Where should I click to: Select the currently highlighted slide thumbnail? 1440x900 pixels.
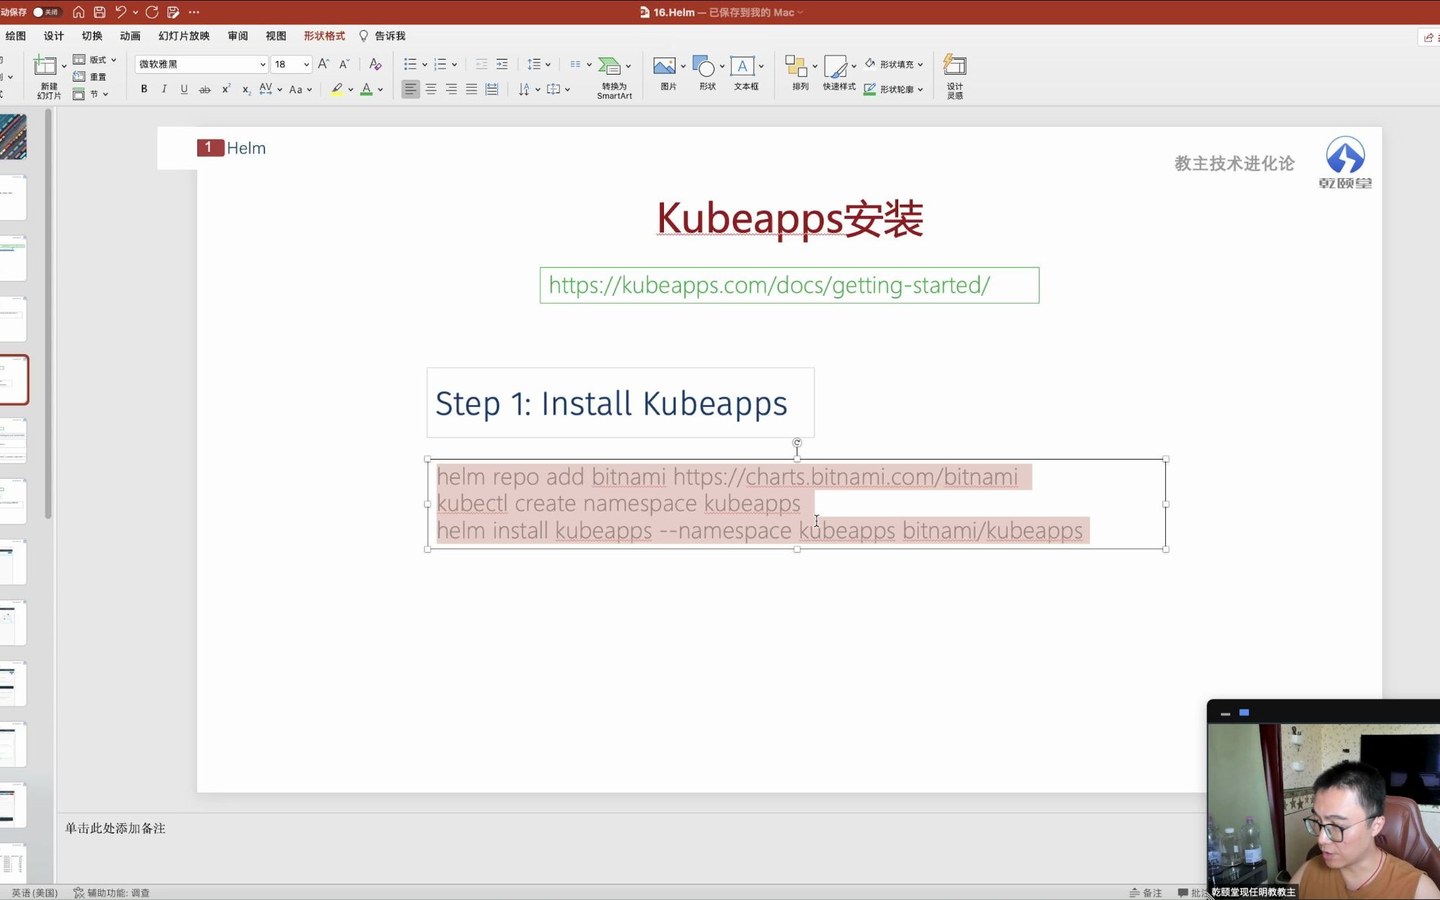point(13,380)
